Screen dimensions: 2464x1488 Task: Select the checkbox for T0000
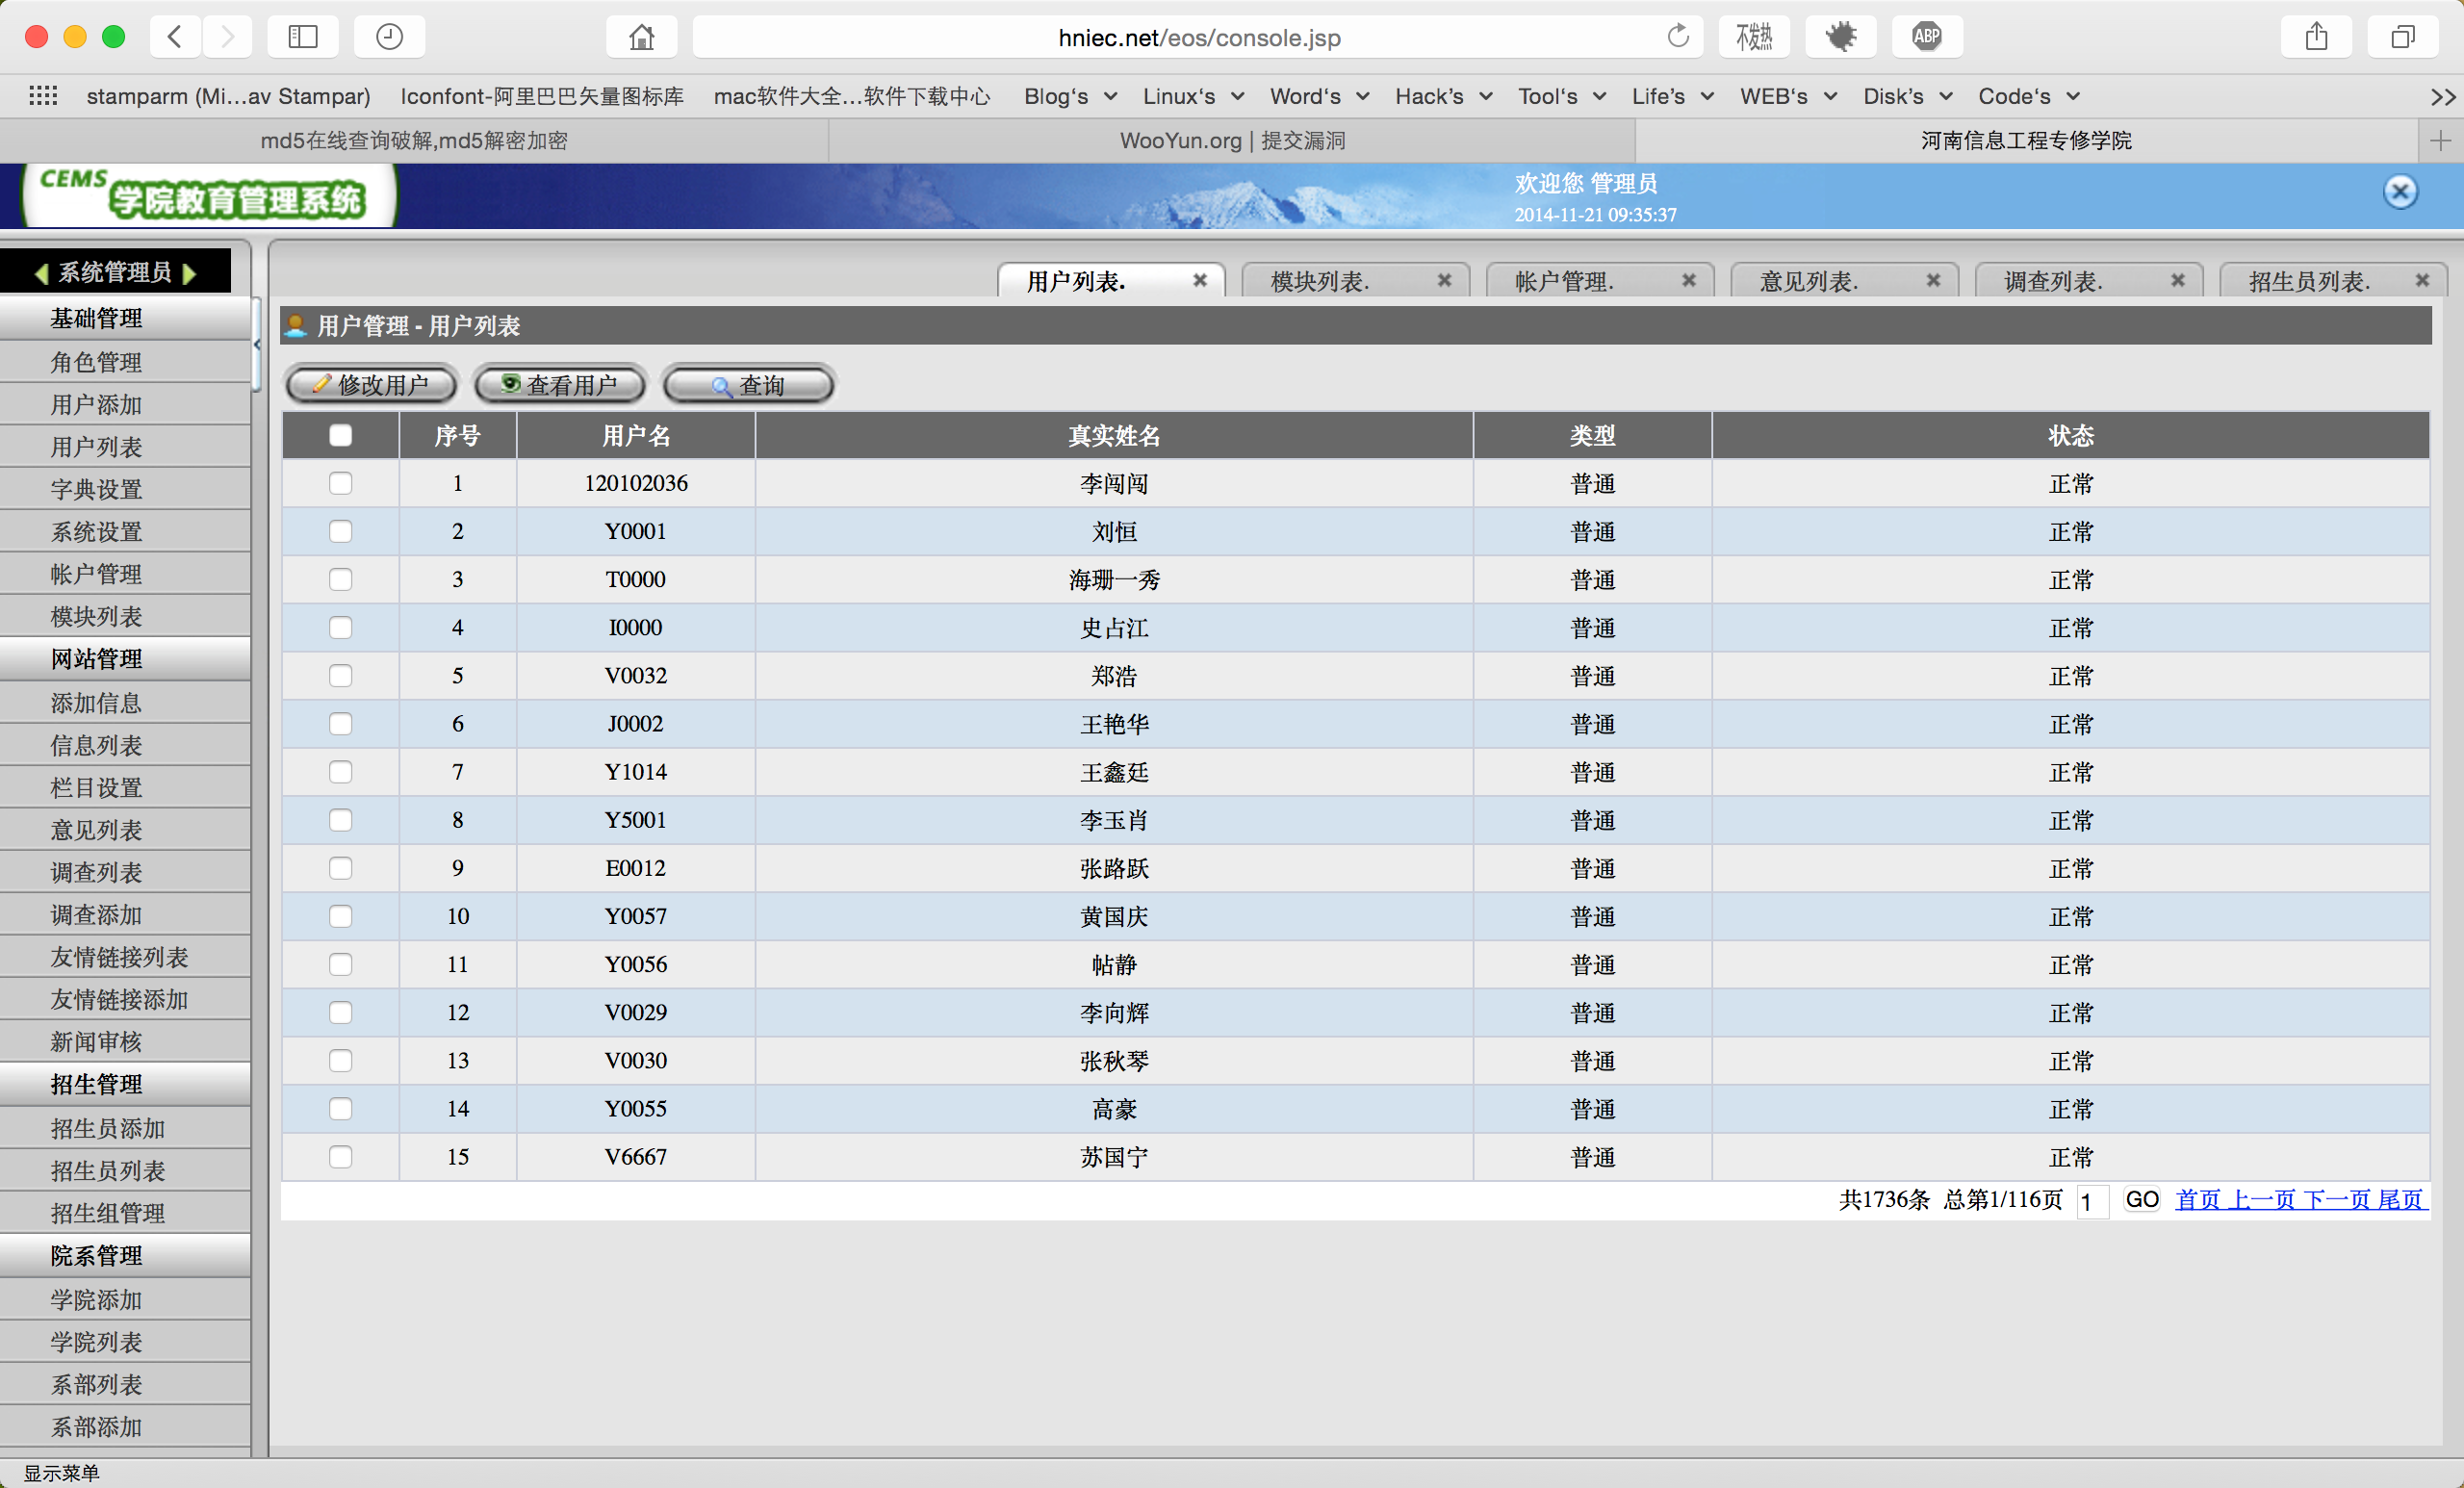(341, 580)
